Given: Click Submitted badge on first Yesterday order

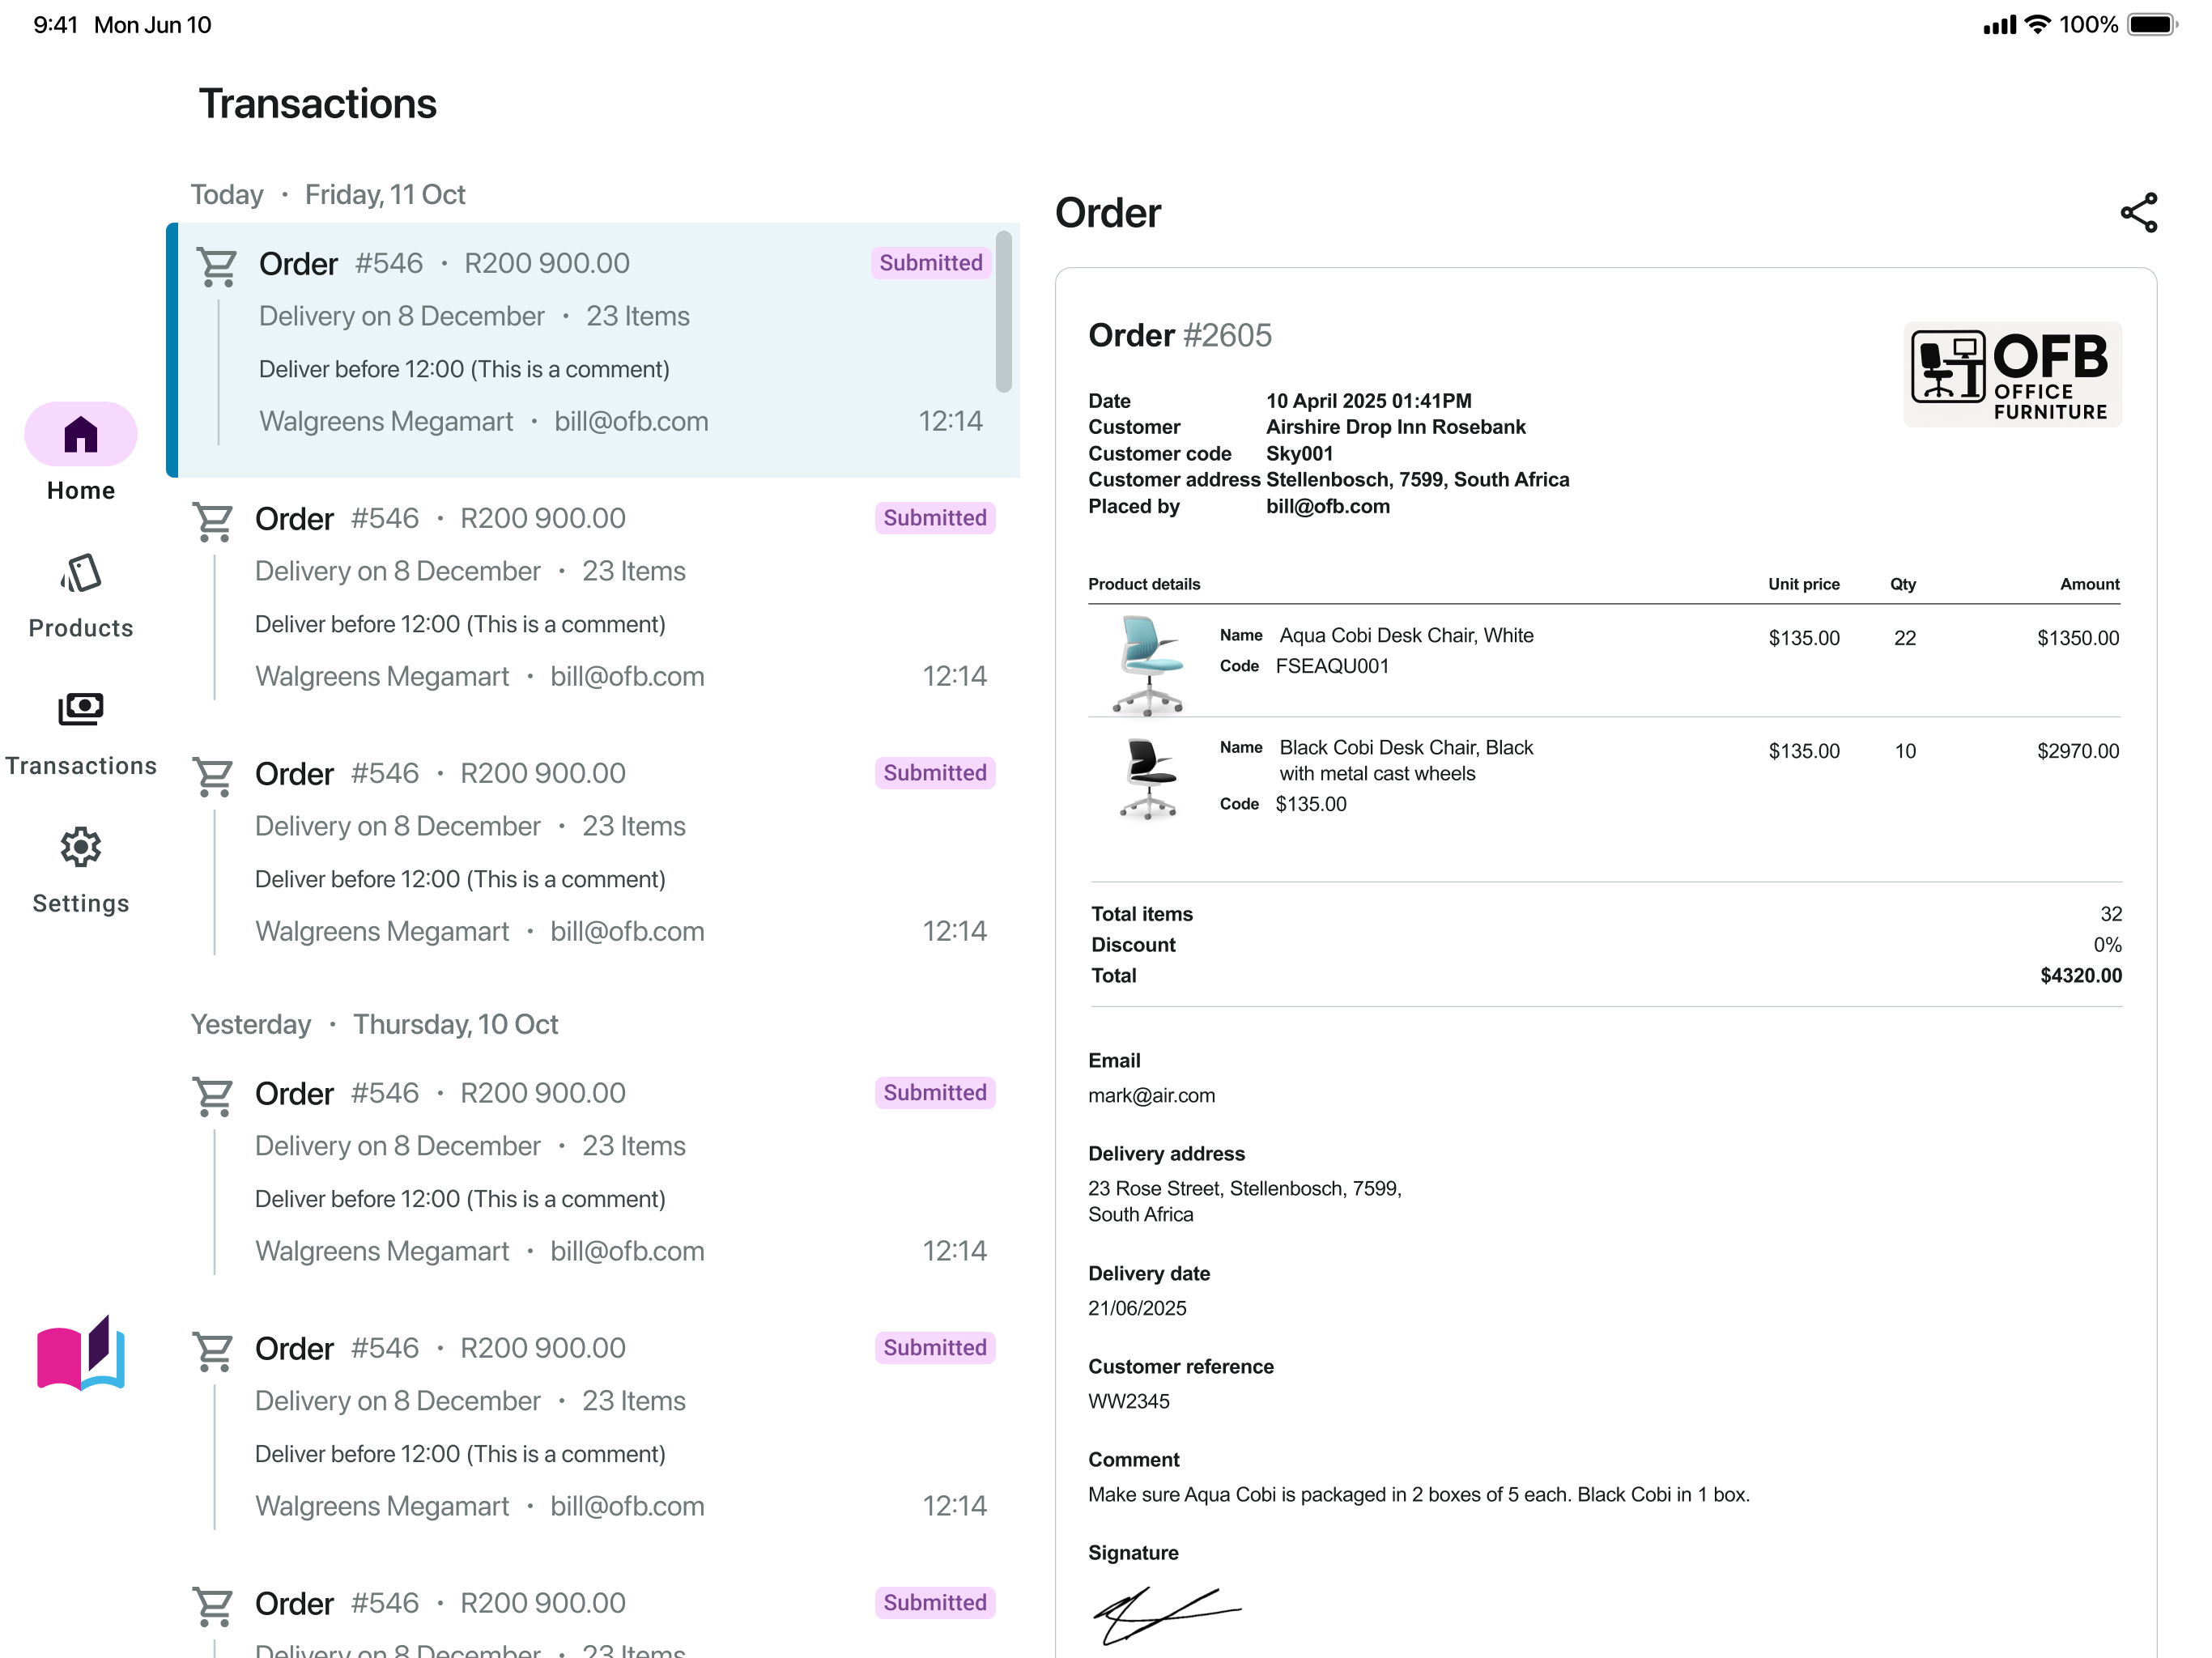Looking at the screenshot, I should 935,1092.
